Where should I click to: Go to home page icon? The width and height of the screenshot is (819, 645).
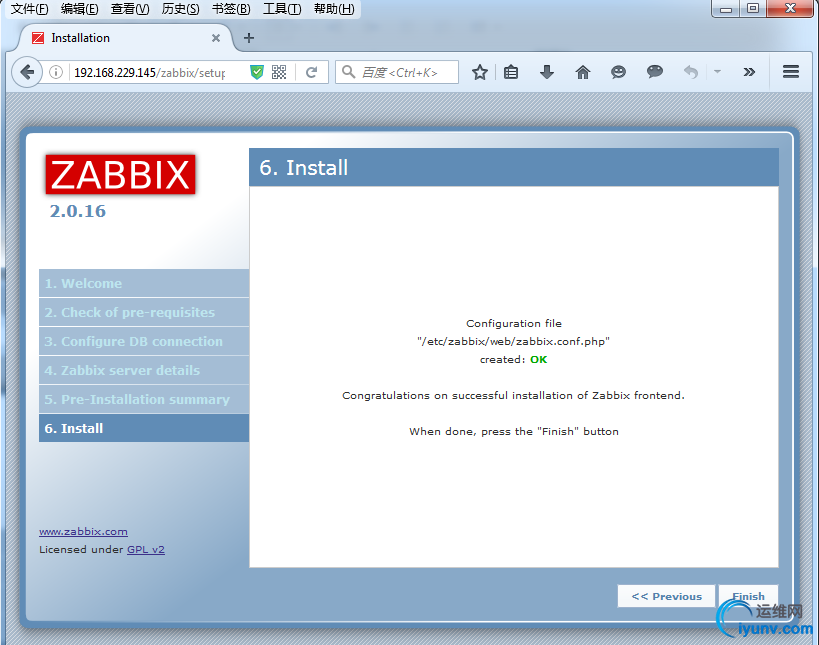tap(582, 72)
